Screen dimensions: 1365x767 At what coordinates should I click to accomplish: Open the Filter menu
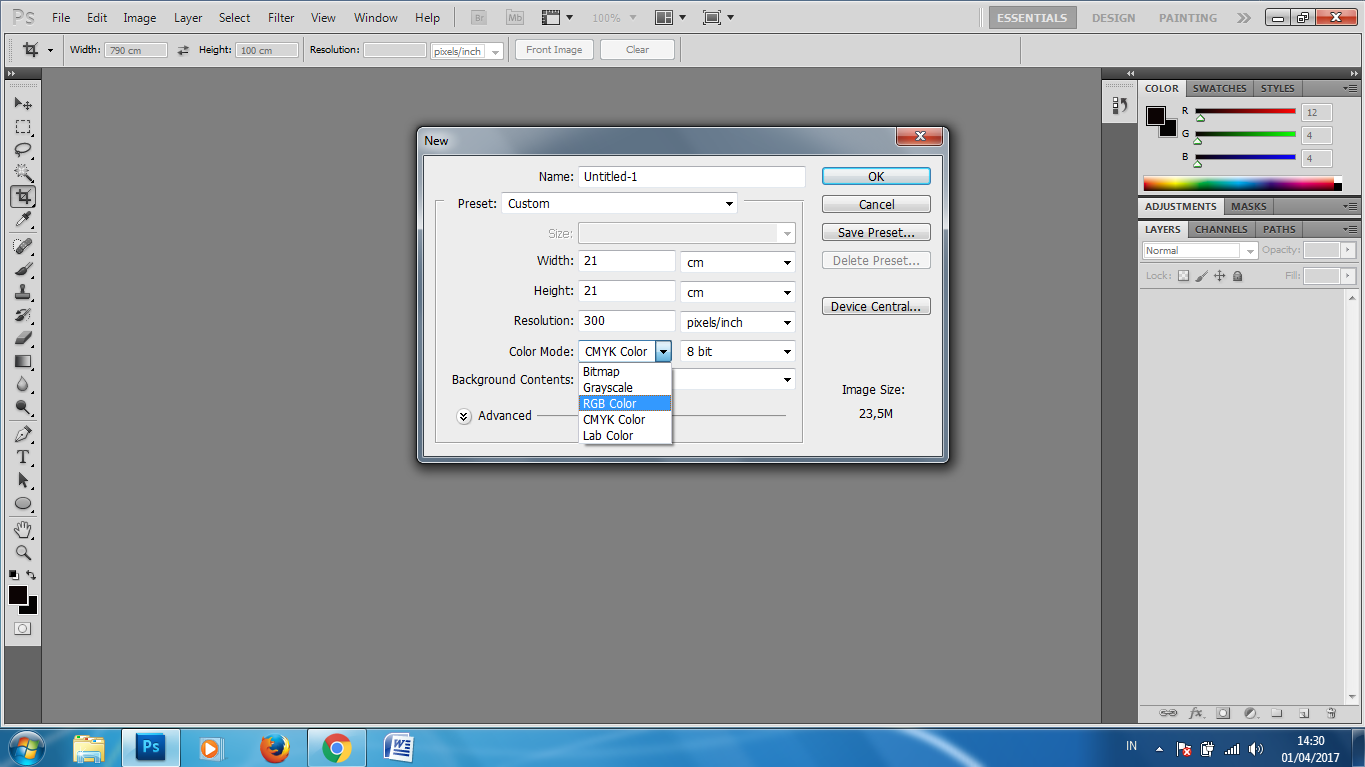click(x=280, y=17)
